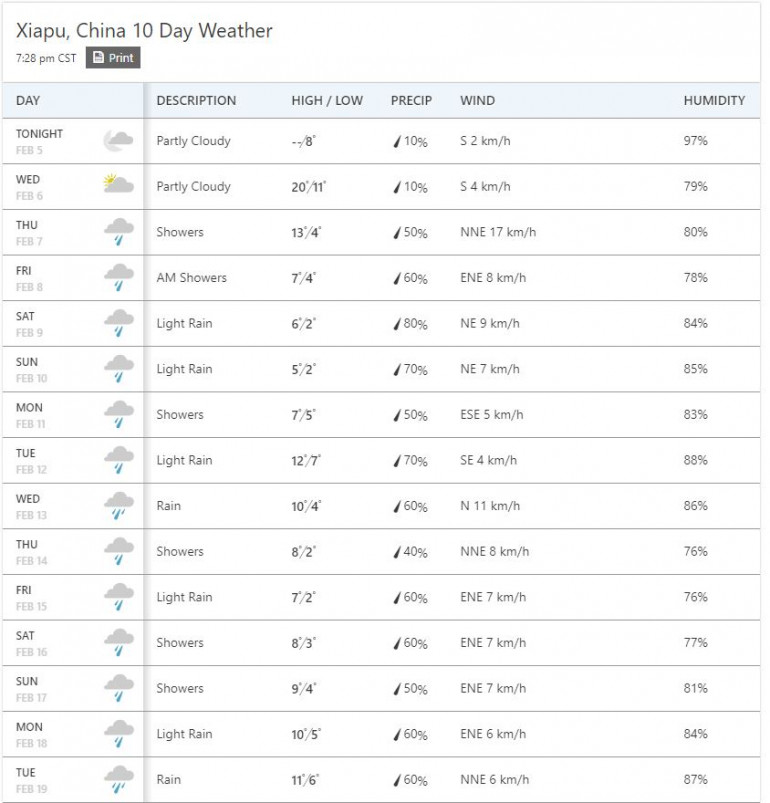Click the rain icon for Wed Feb 13
This screenshot has height=803, width=770.
pyautogui.click(x=119, y=505)
